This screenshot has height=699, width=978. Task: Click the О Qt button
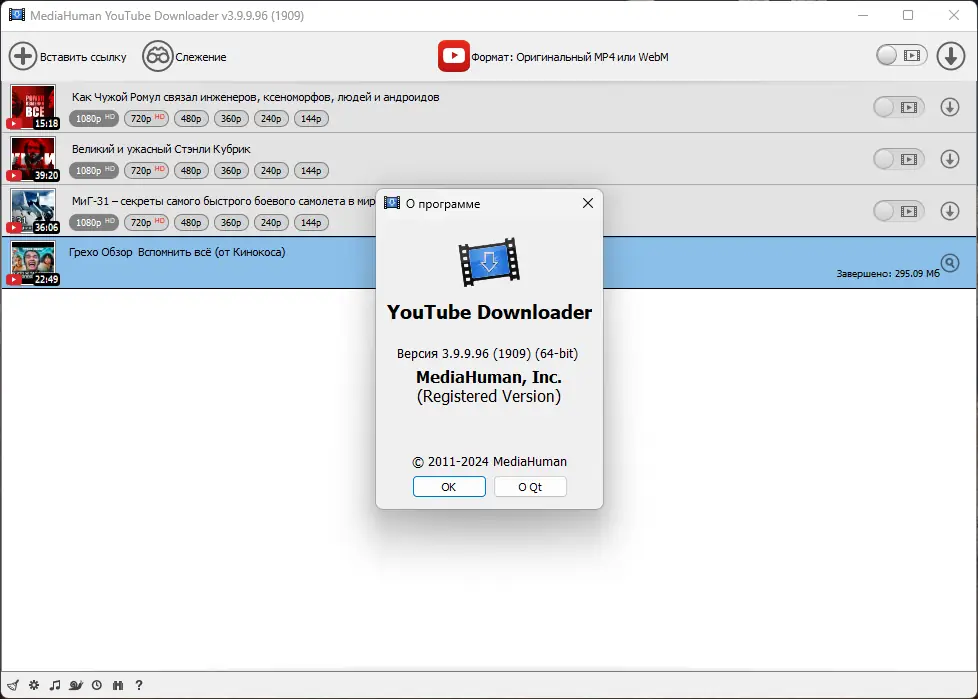pos(530,487)
